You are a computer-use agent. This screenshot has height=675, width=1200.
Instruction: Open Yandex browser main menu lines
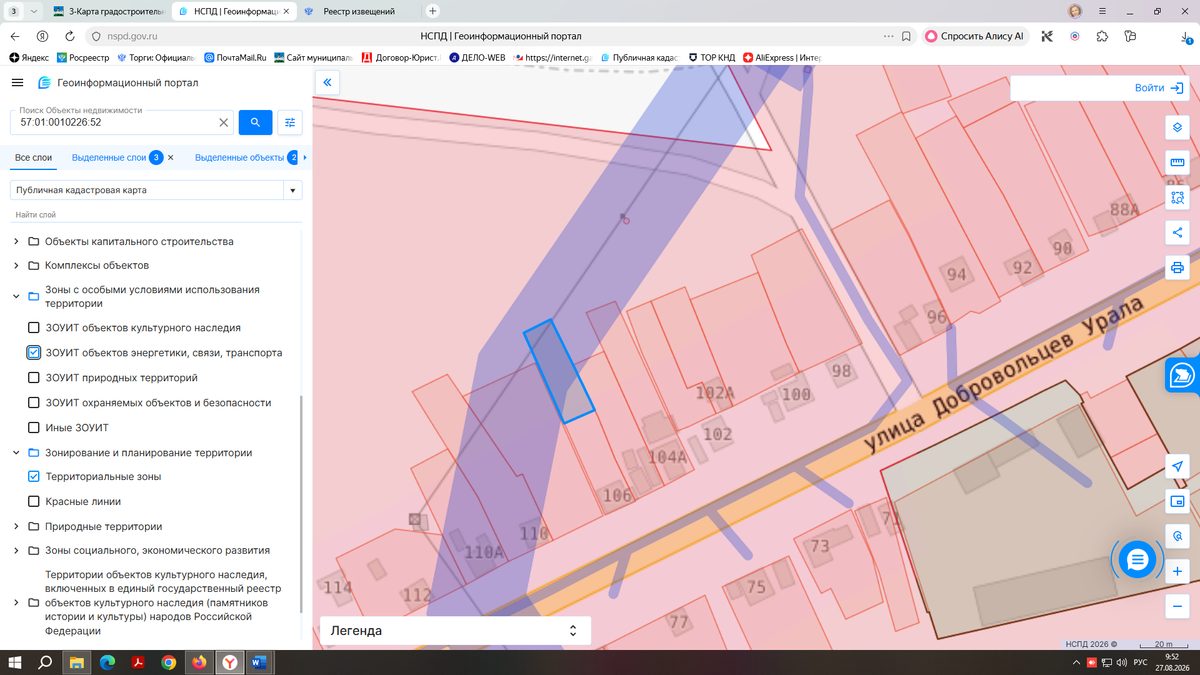pos(1102,11)
